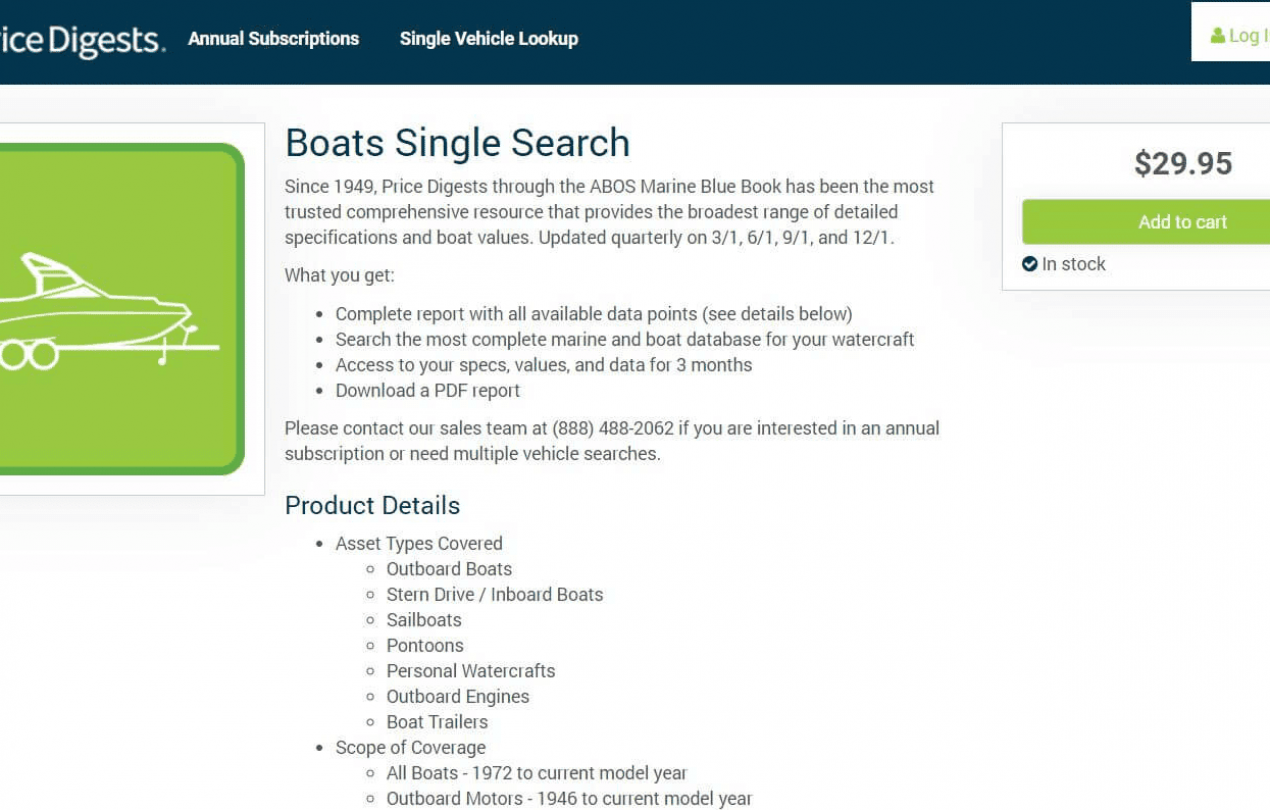Viewport: 1270px width, 810px height.
Task: Switch to Annual Subscriptions
Action: (x=274, y=39)
